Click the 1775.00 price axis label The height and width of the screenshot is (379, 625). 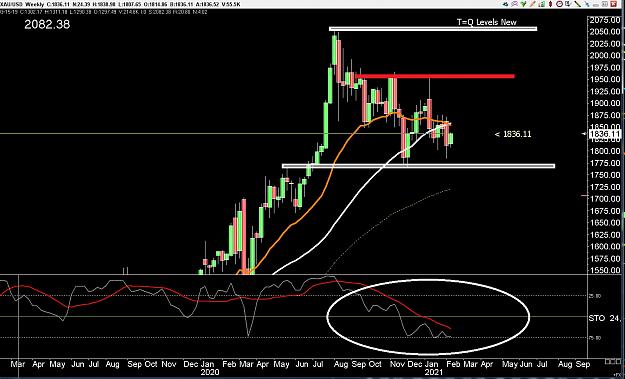click(604, 163)
